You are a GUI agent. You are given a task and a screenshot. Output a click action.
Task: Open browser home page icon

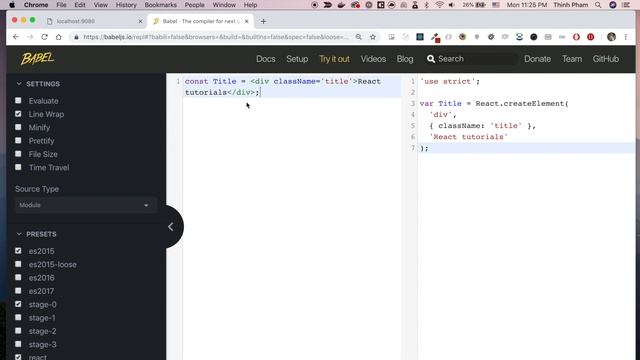click(59, 37)
